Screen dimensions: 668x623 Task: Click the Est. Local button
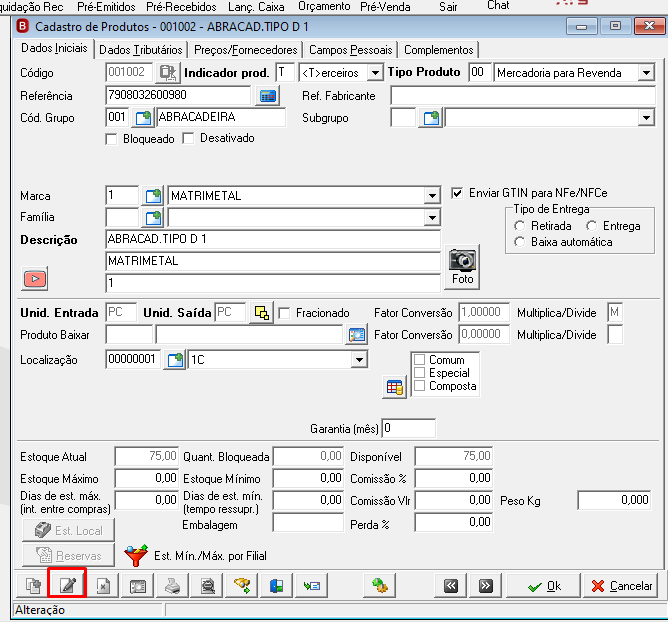(68, 531)
